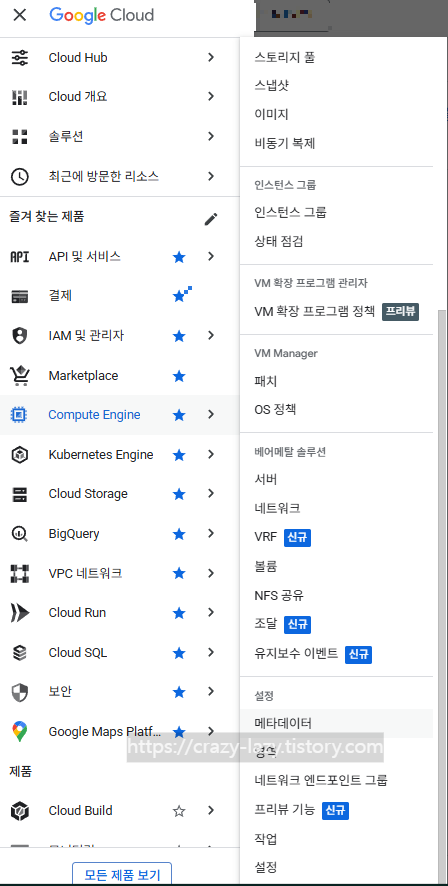The width and height of the screenshot is (448, 886).
Task: Click the Marketplace shopping cart icon
Action: (20, 376)
